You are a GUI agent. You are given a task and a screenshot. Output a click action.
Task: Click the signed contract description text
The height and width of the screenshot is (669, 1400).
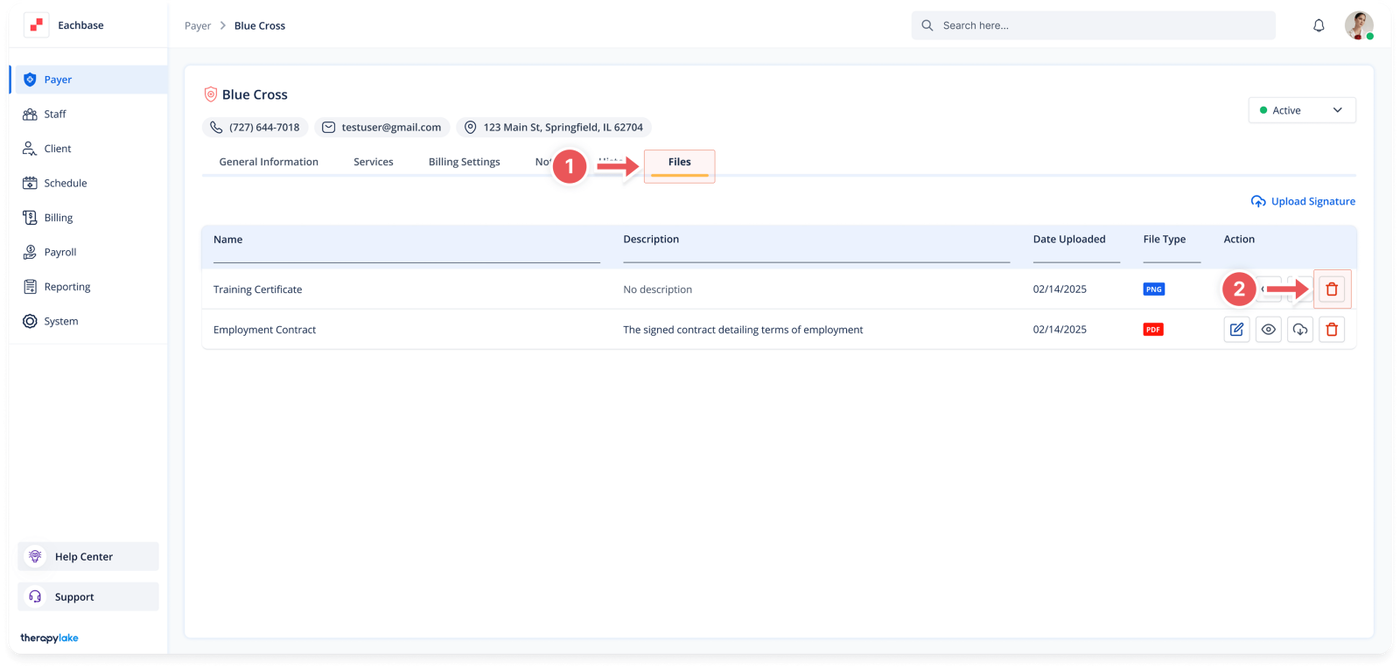[743, 329]
